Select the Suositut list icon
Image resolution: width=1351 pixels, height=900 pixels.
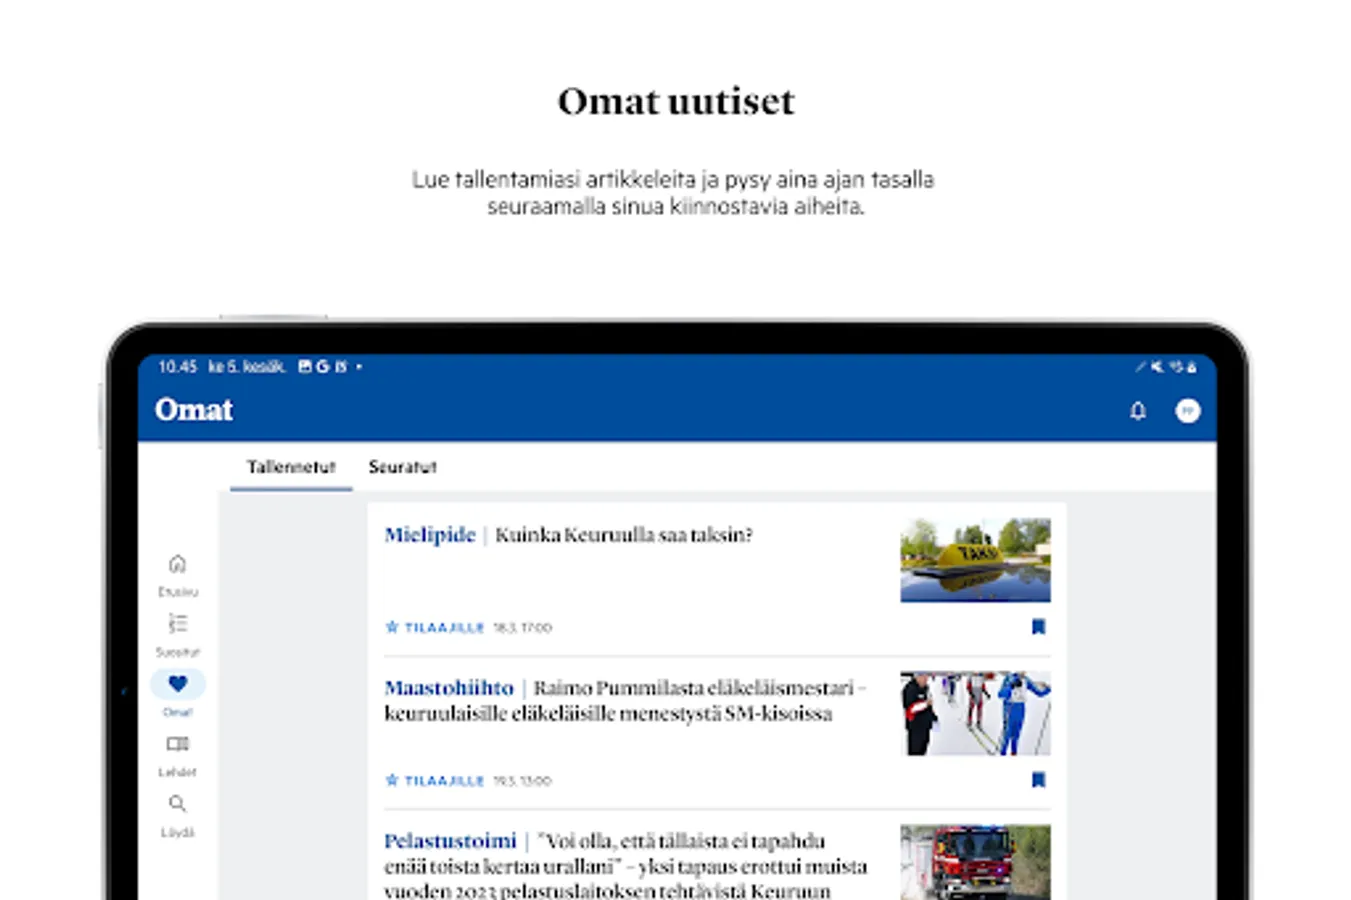point(177,622)
